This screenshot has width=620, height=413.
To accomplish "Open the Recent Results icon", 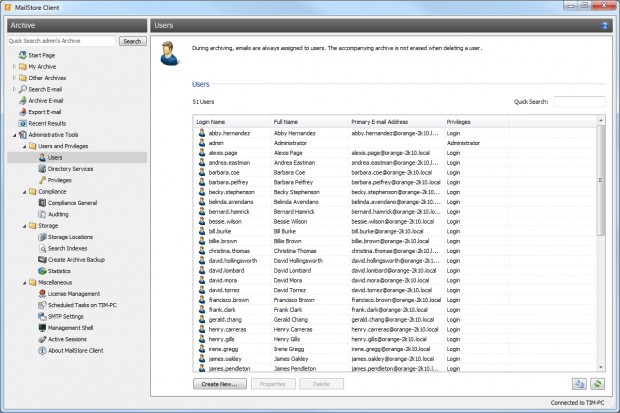I will click(x=23, y=123).
